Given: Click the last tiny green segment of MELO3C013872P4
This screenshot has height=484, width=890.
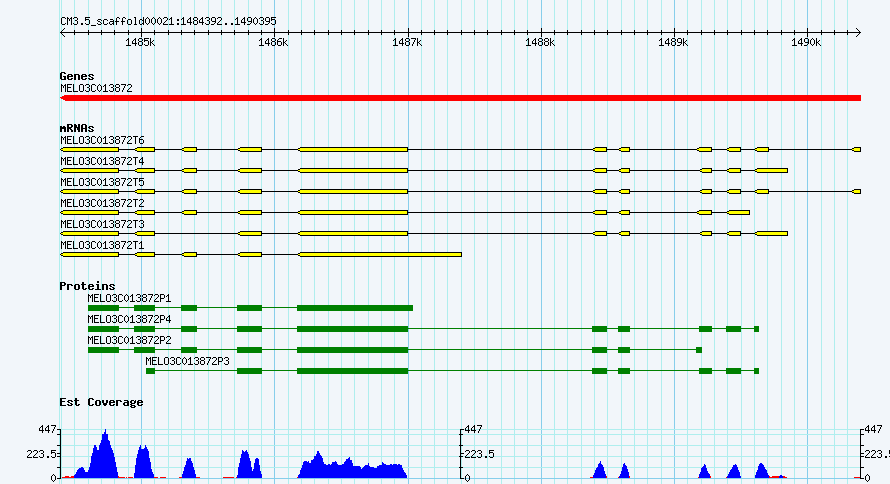Looking at the screenshot, I should tap(757, 329).
